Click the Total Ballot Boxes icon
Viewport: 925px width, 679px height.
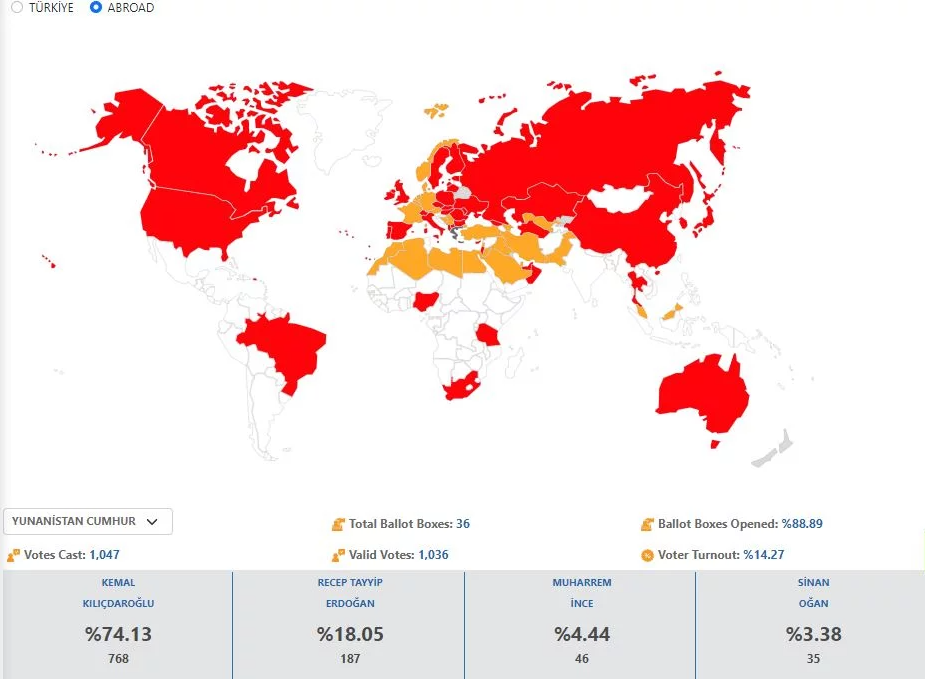[339, 524]
